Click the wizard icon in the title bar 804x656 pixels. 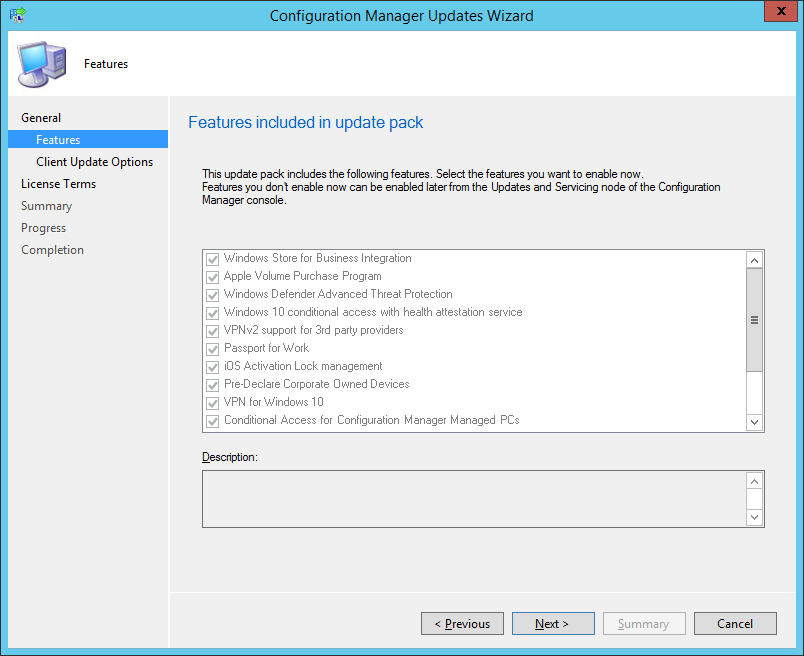point(17,15)
